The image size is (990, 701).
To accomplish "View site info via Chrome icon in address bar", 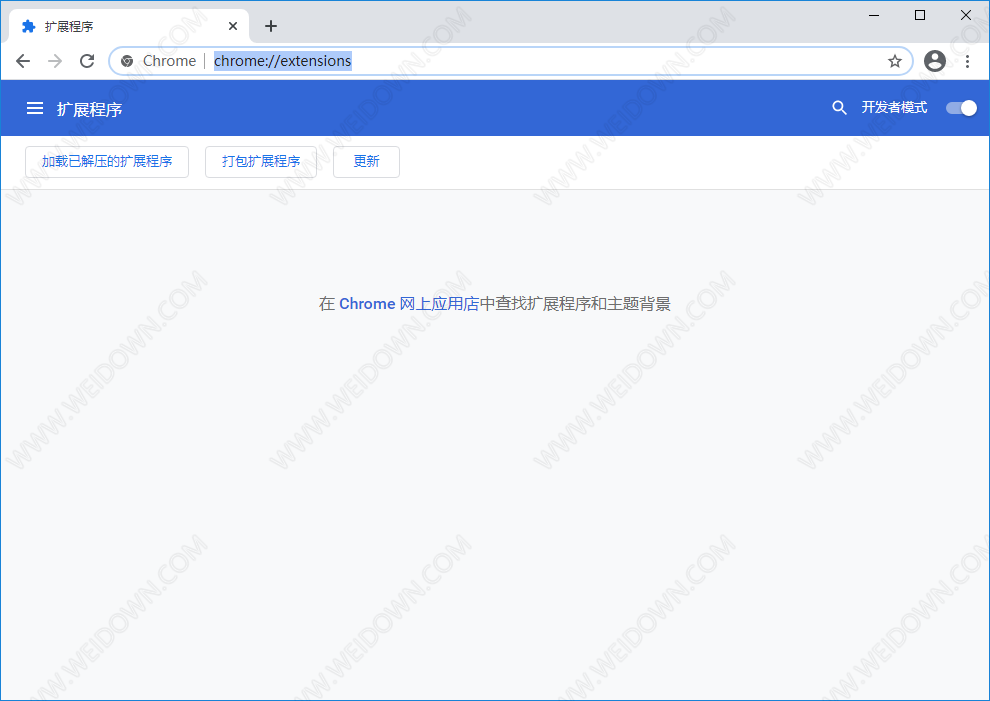I will click(x=127, y=61).
